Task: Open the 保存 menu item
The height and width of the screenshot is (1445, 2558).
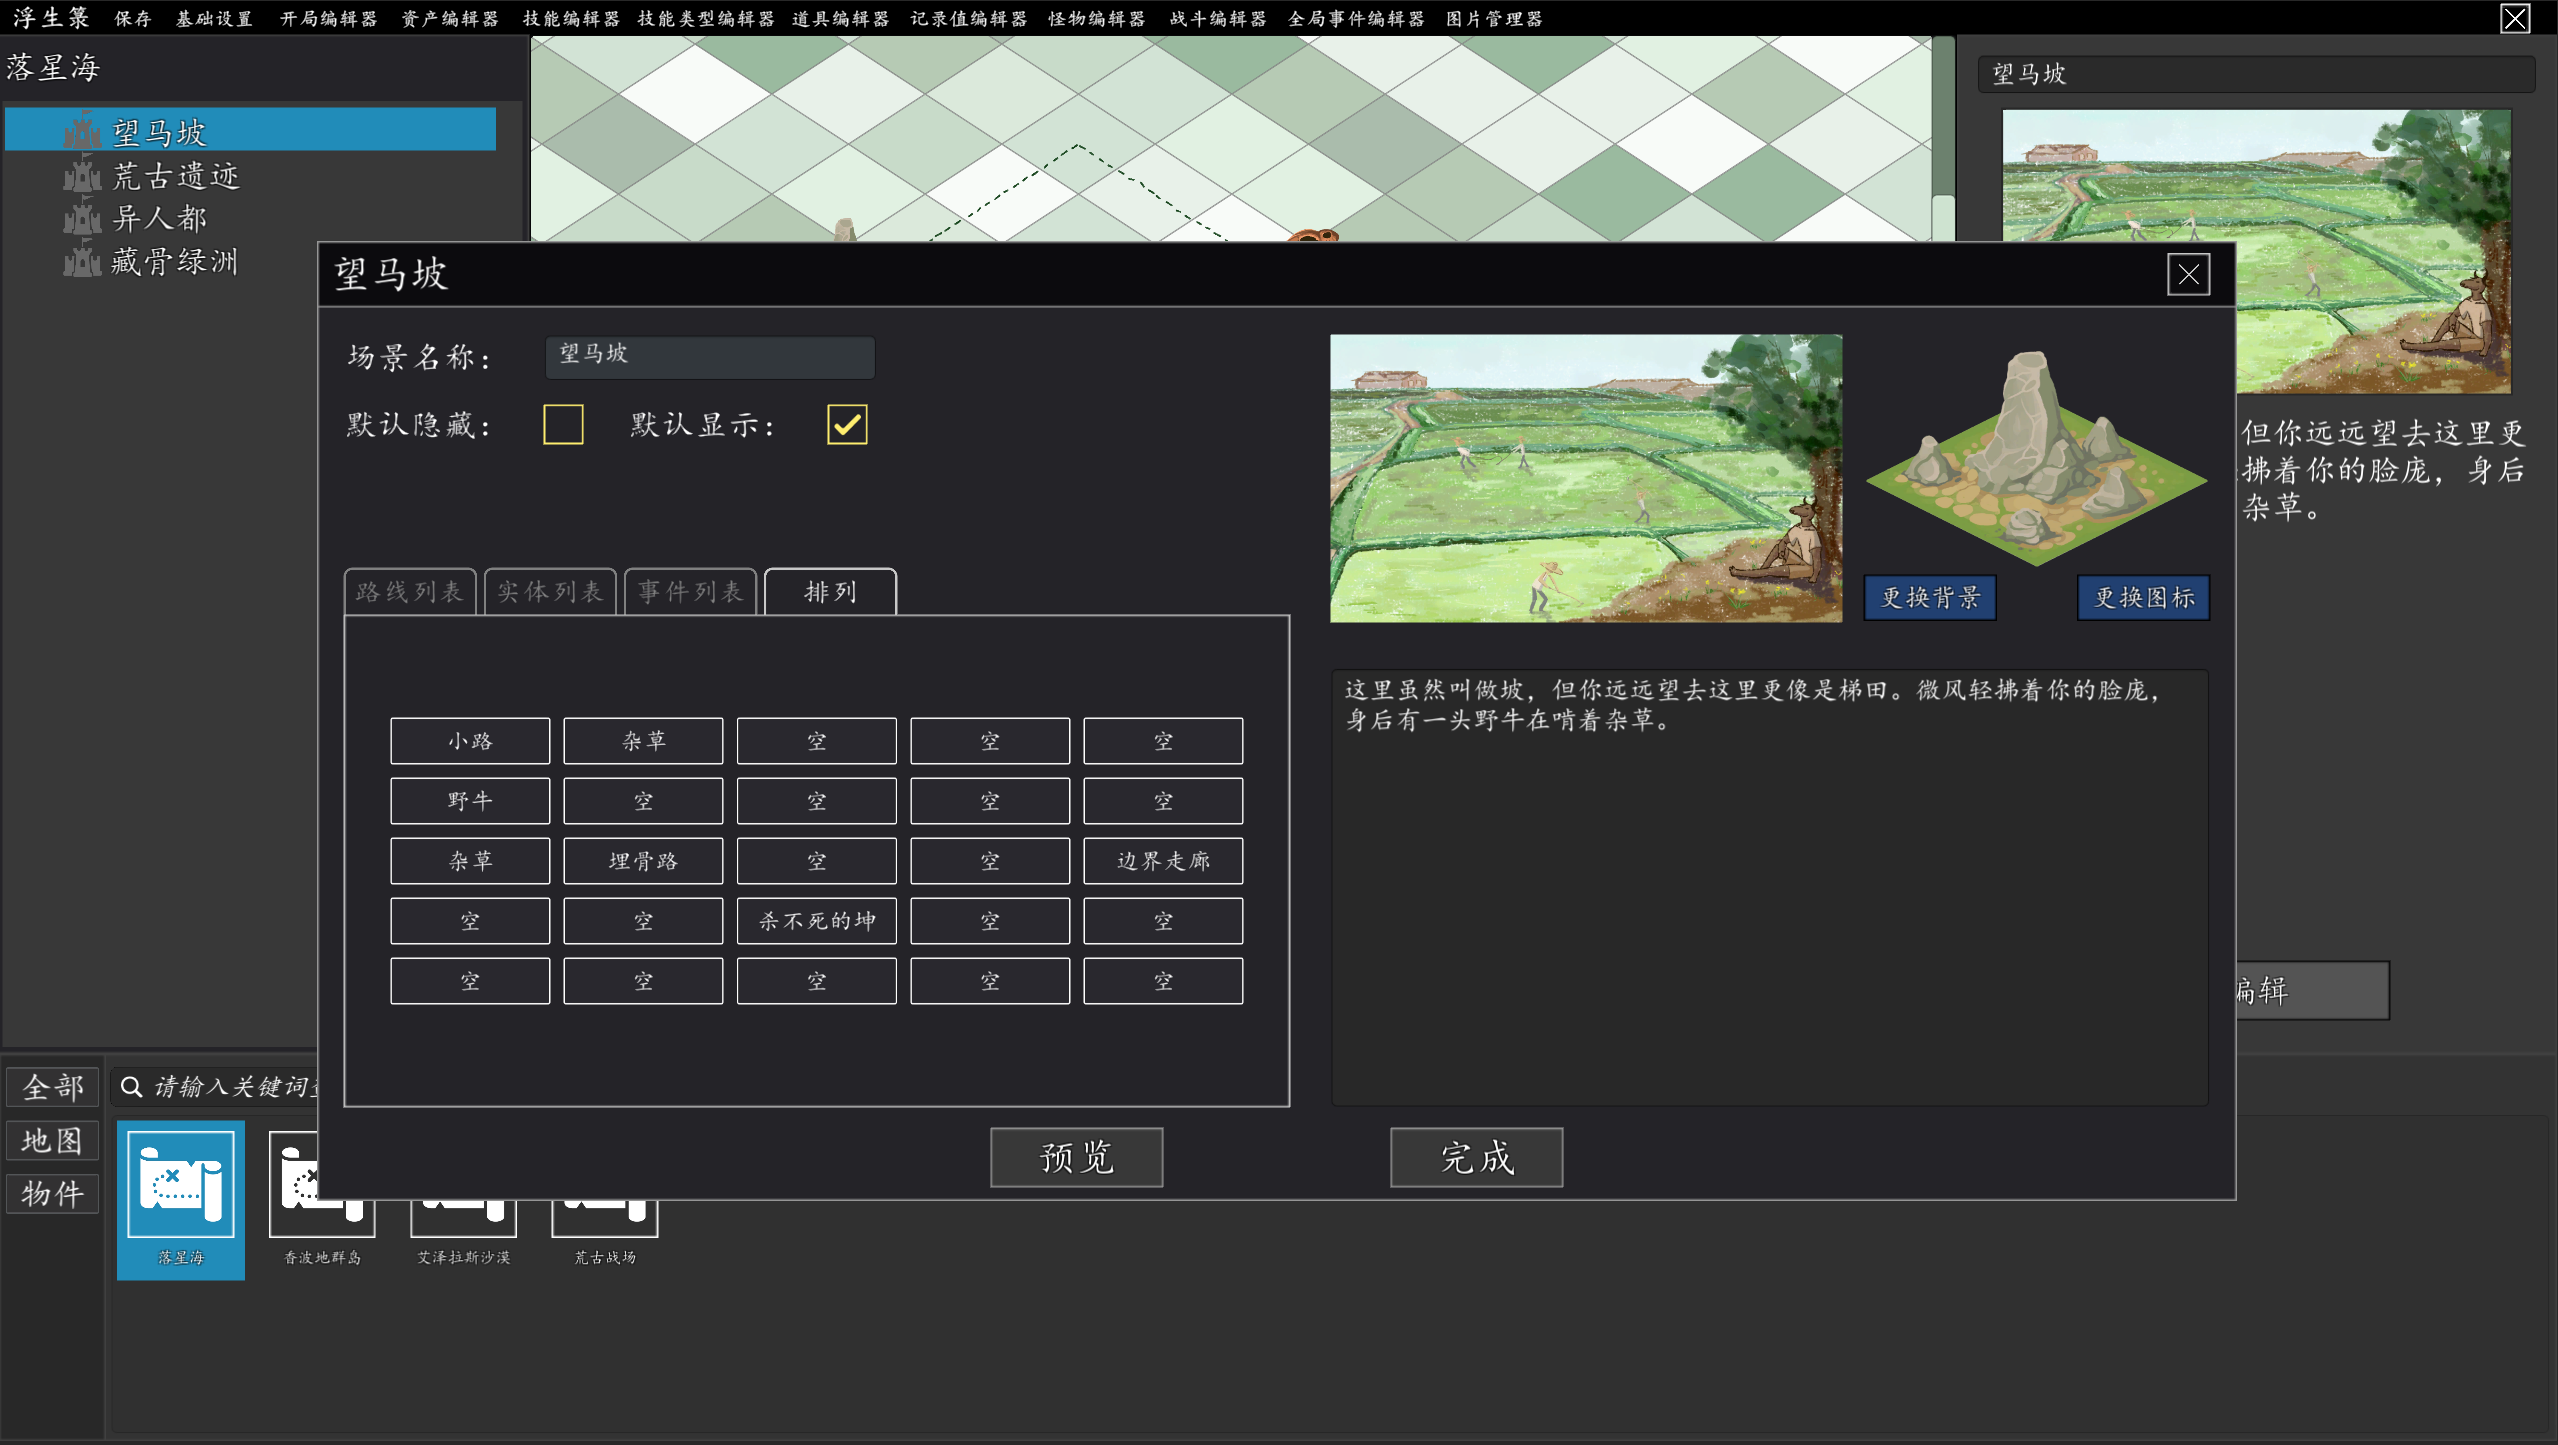Action: 132,19
